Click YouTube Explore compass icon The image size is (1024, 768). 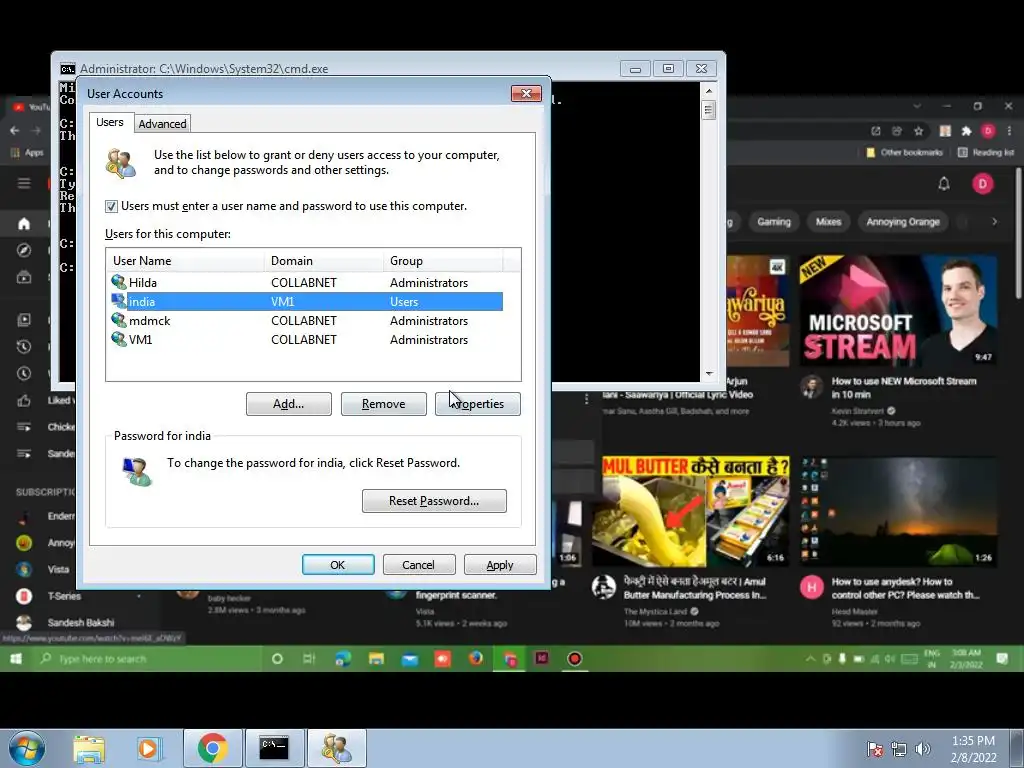(24, 251)
